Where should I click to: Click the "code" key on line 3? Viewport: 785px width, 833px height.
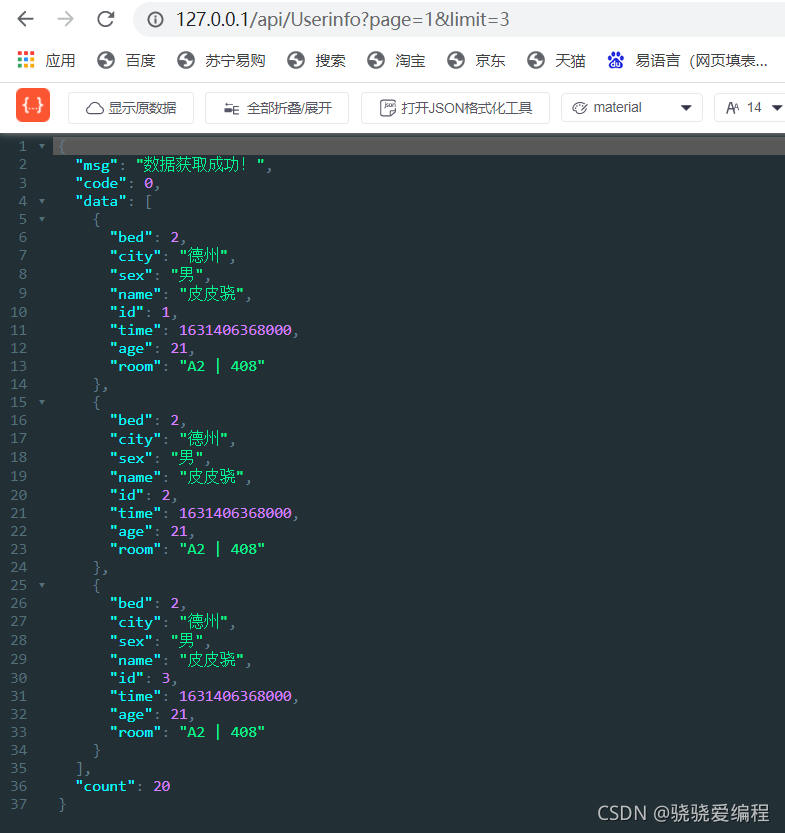[101, 183]
